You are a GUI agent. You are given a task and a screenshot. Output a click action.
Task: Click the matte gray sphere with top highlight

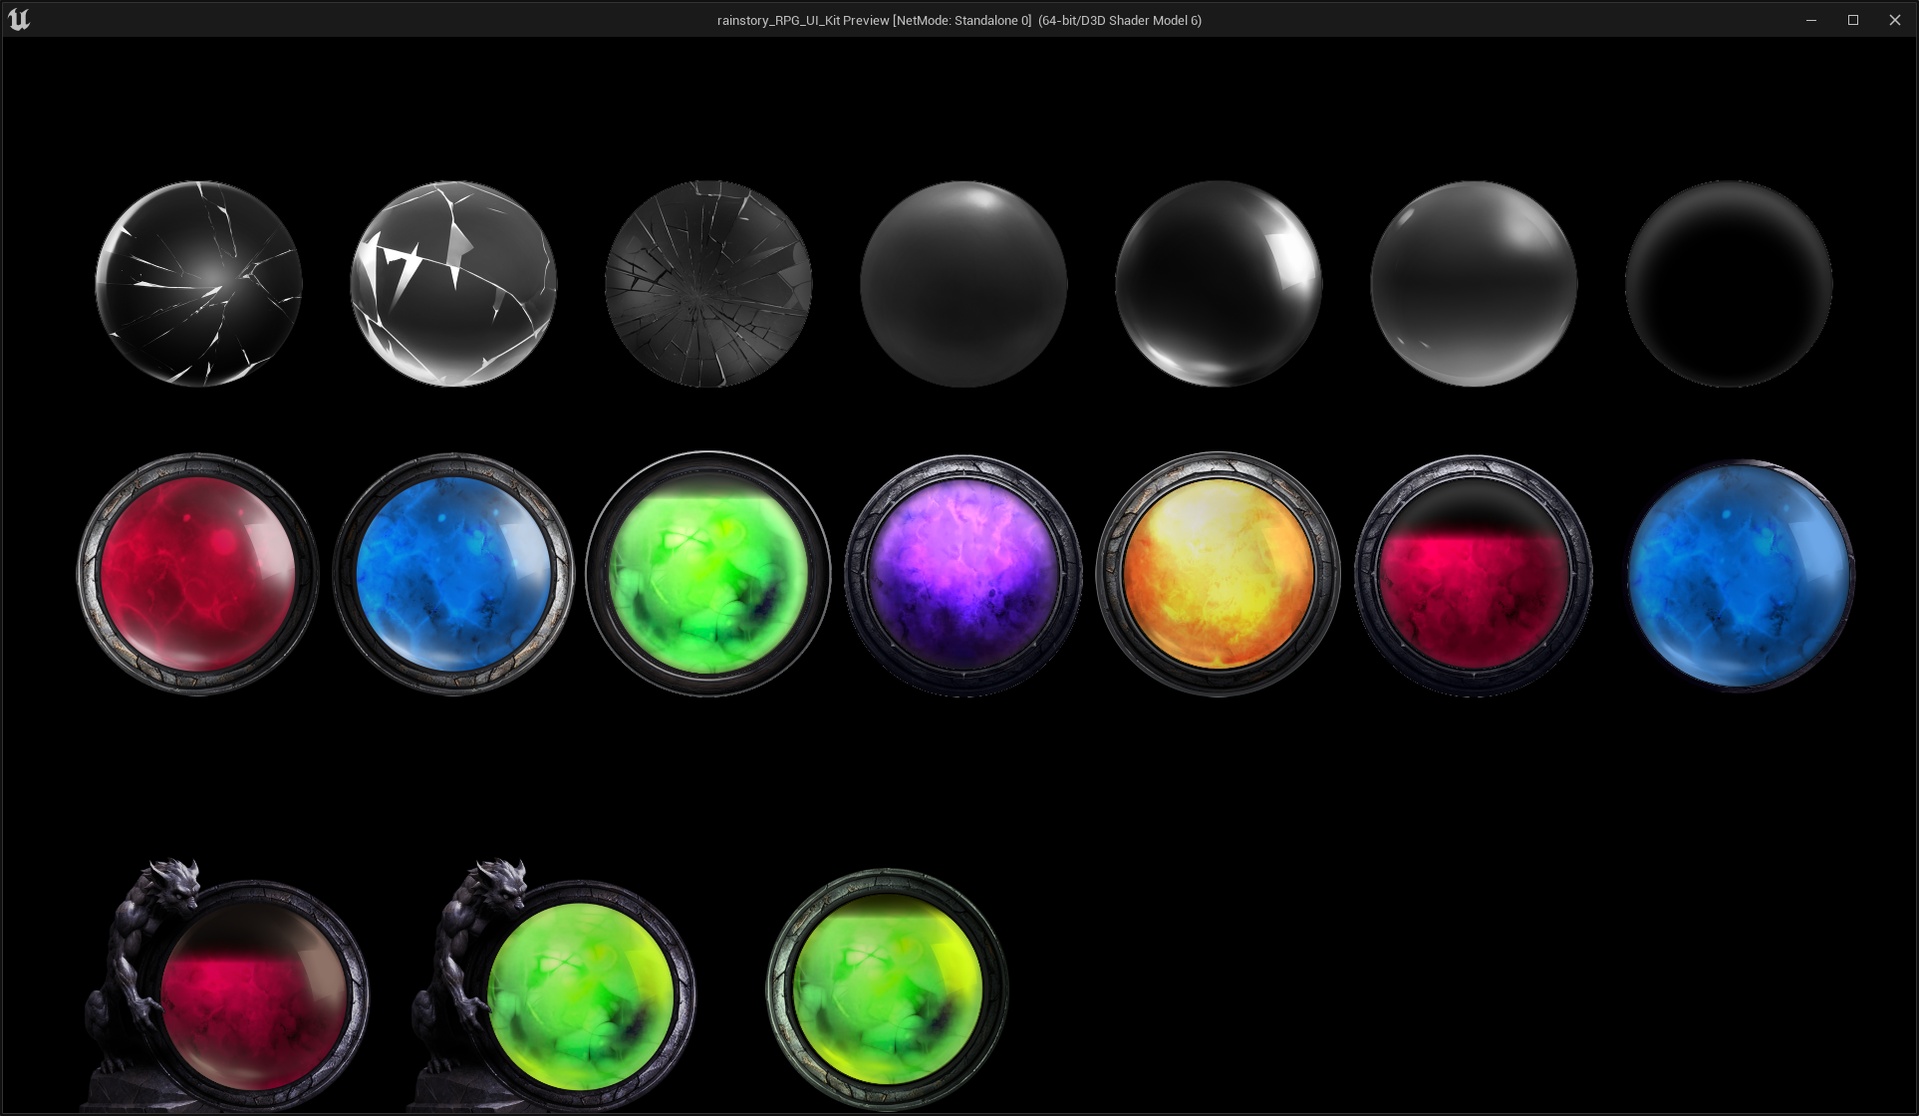963,284
